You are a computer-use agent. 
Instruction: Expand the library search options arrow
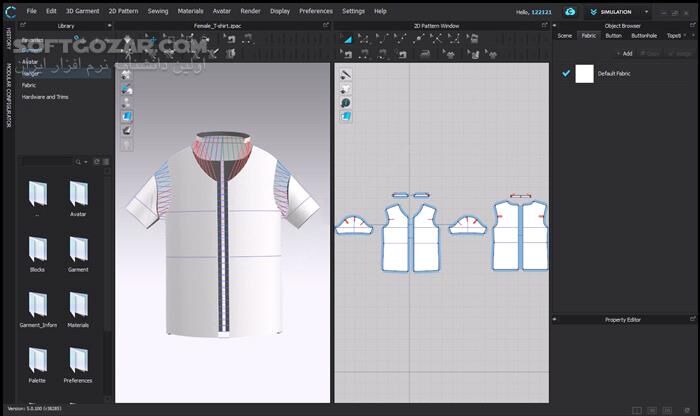click(x=87, y=160)
